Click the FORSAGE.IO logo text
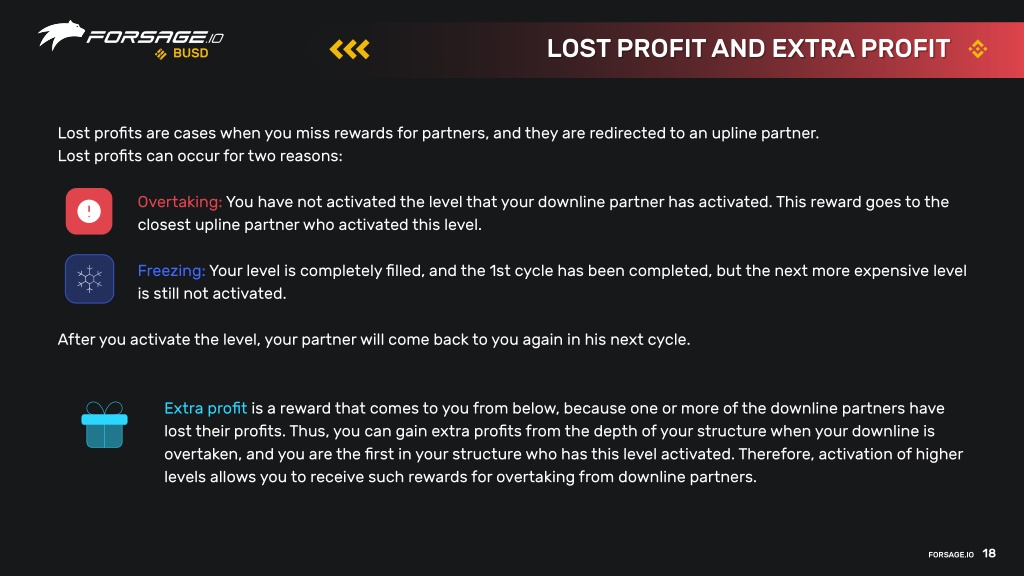1024x576 pixels. (155, 37)
